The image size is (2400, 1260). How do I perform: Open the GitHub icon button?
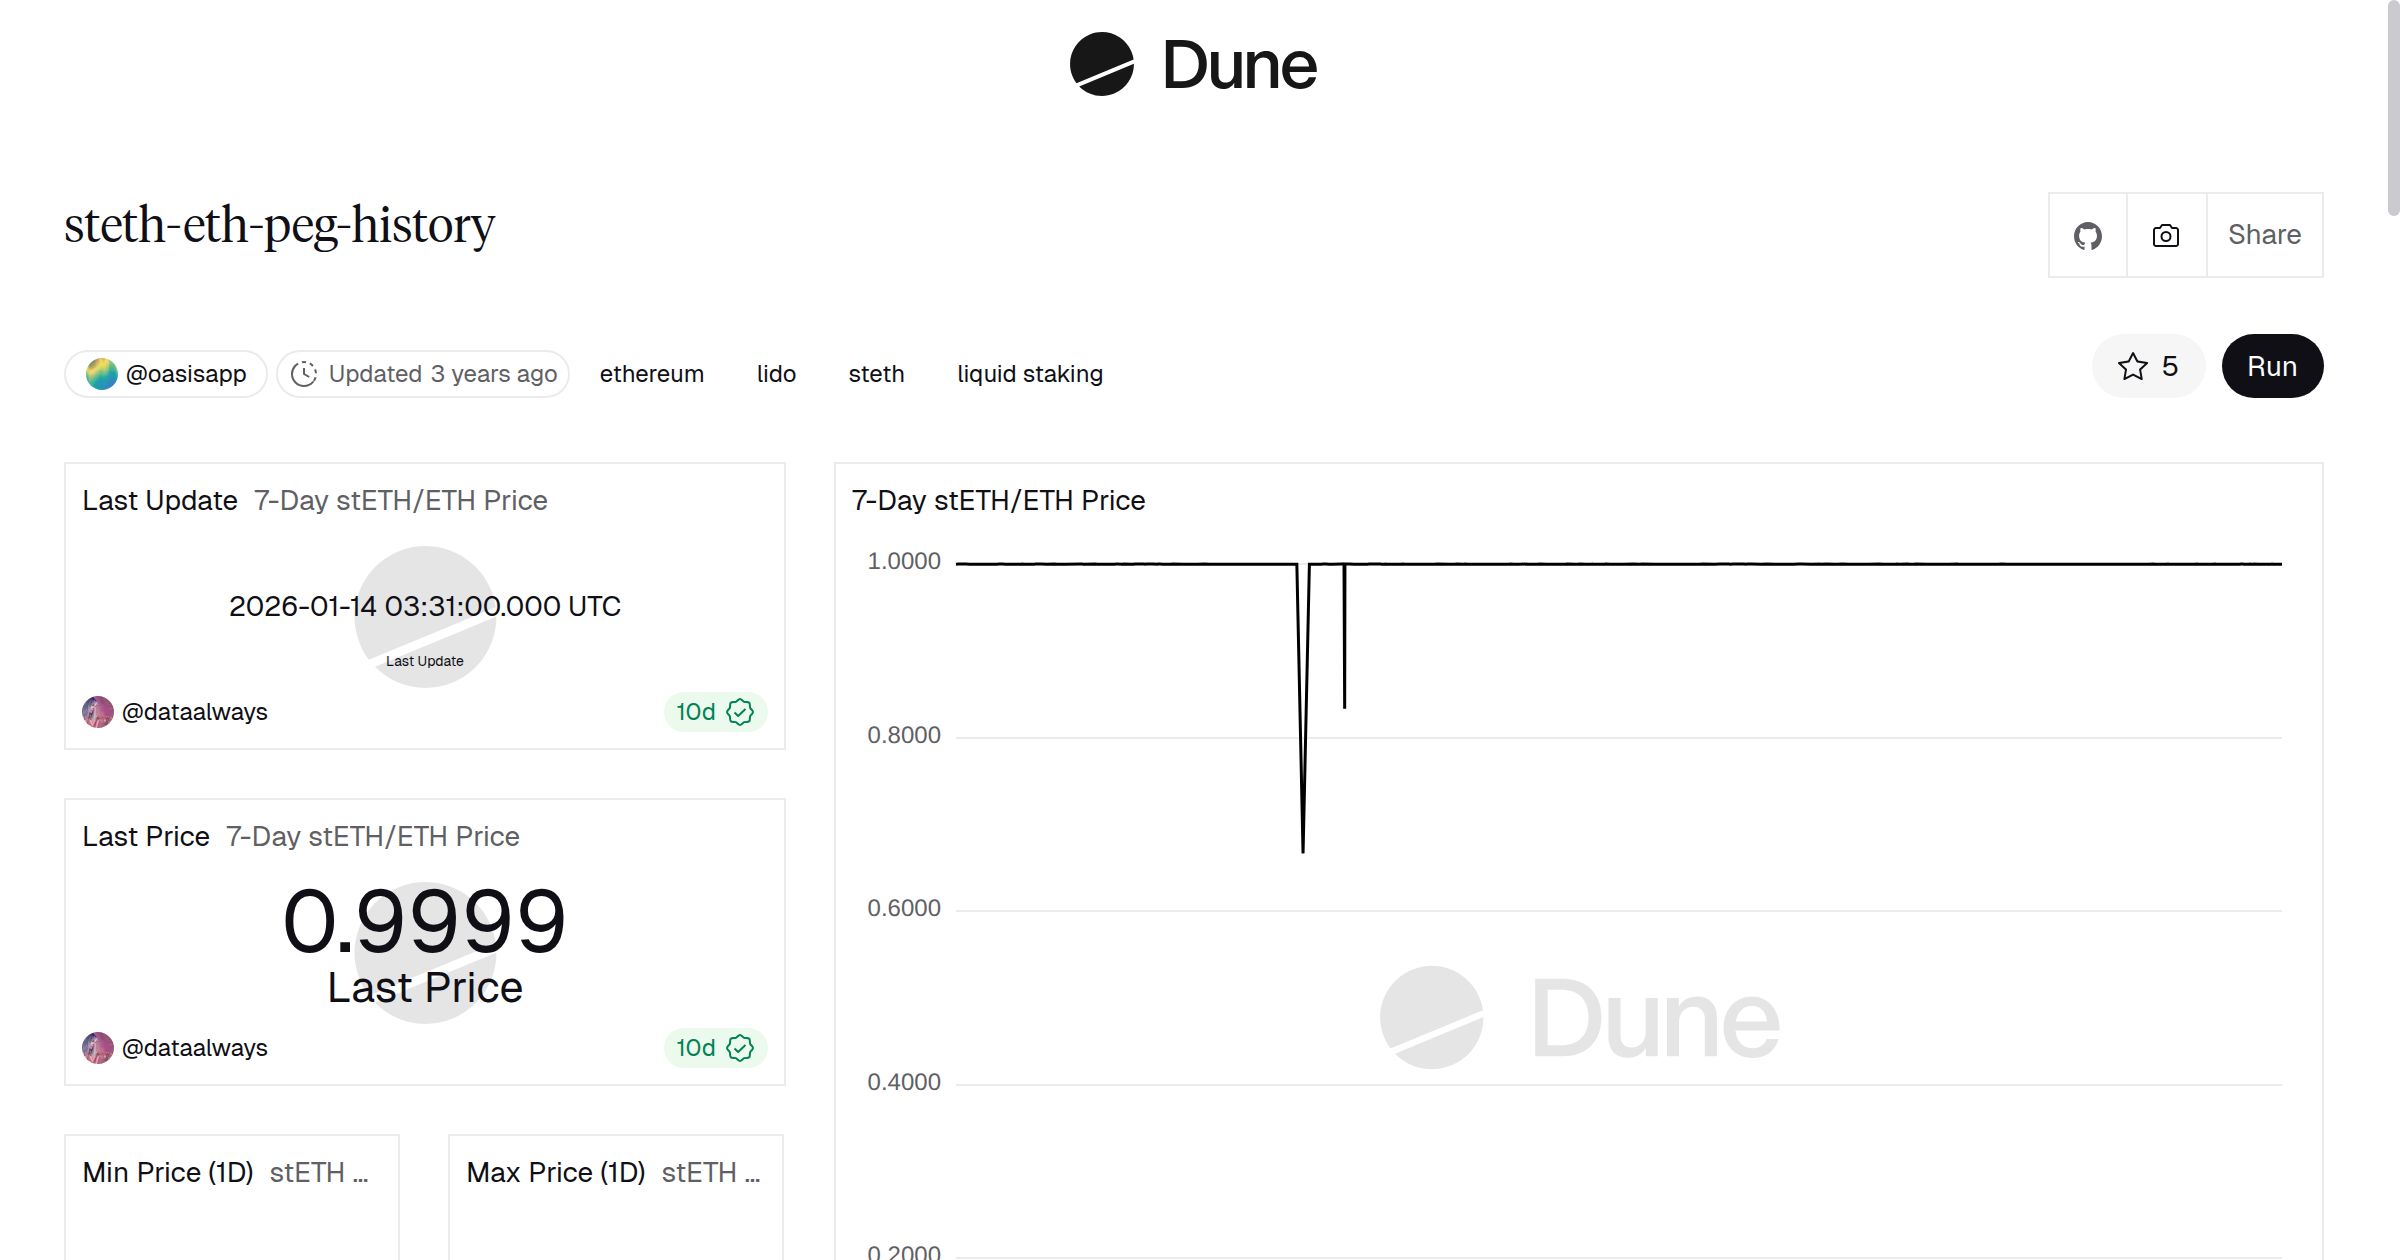(2087, 236)
